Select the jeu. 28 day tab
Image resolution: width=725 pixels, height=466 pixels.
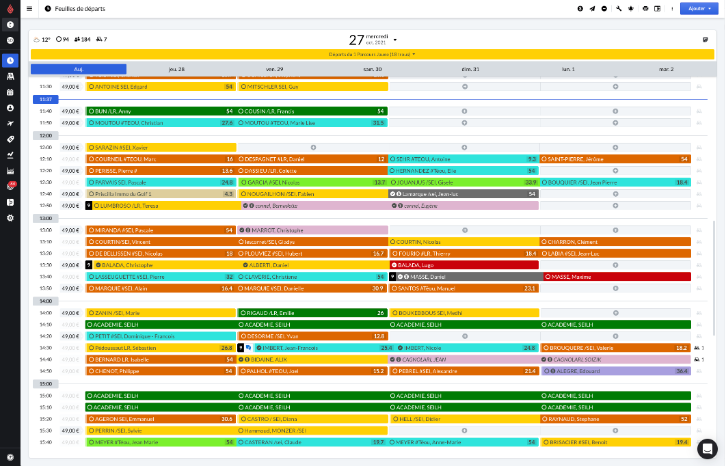pyautogui.click(x=176, y=69)
